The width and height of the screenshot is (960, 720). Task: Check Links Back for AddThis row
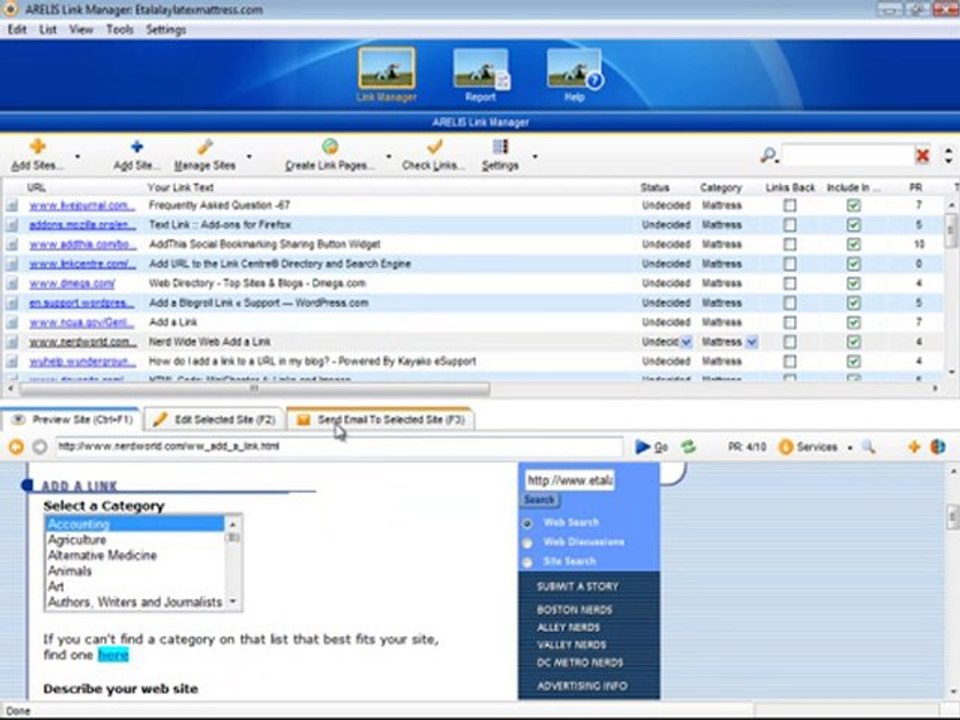[x=790, y=244]
